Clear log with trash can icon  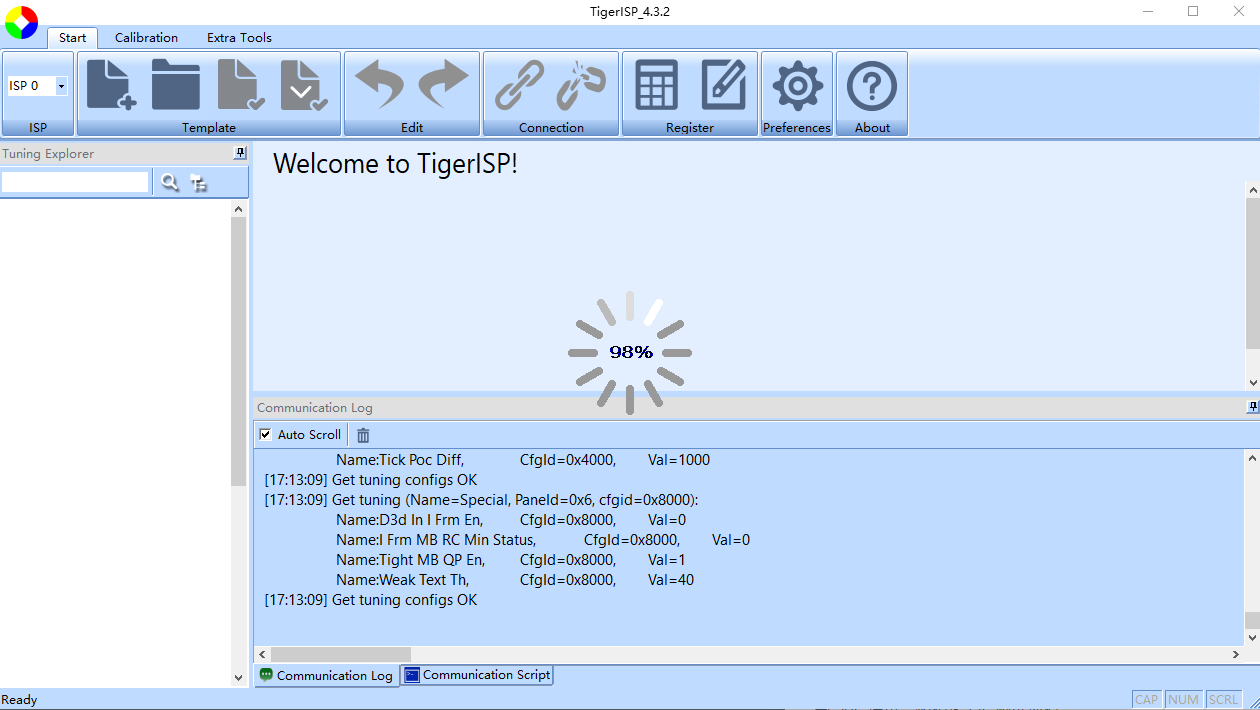(x=363, y=435)
